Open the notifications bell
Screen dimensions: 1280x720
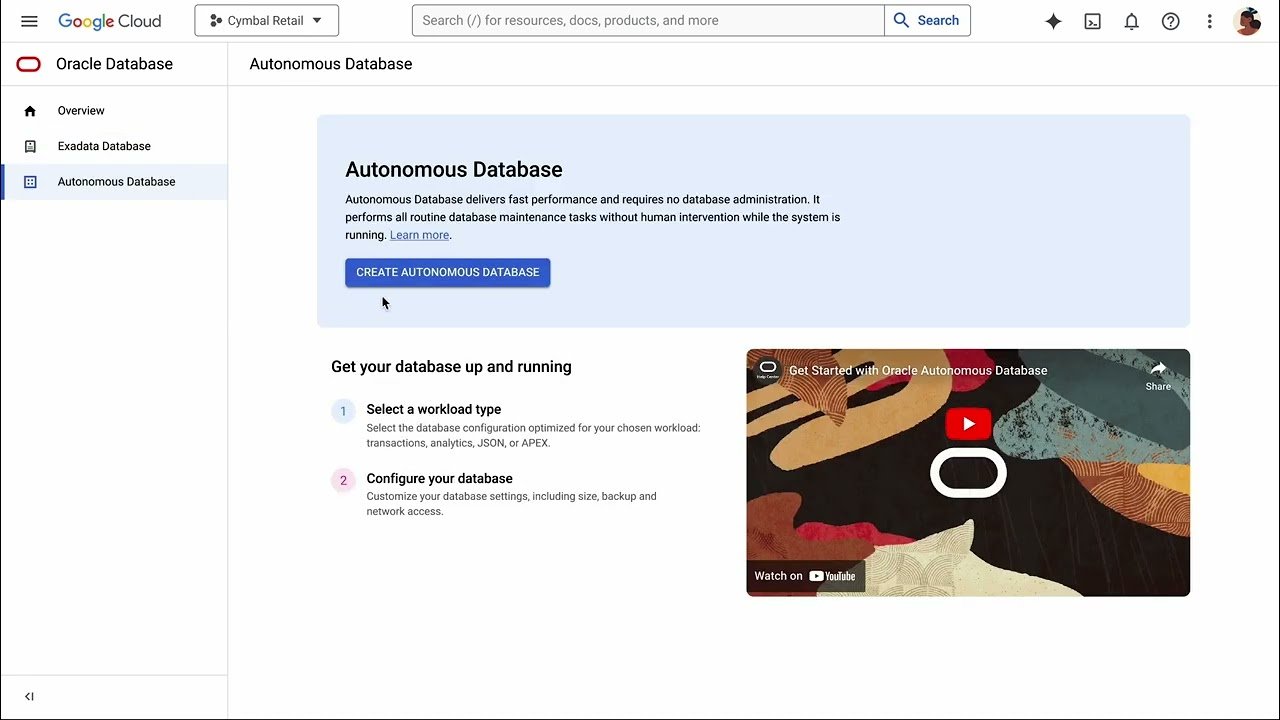[x=1131, y=21]
